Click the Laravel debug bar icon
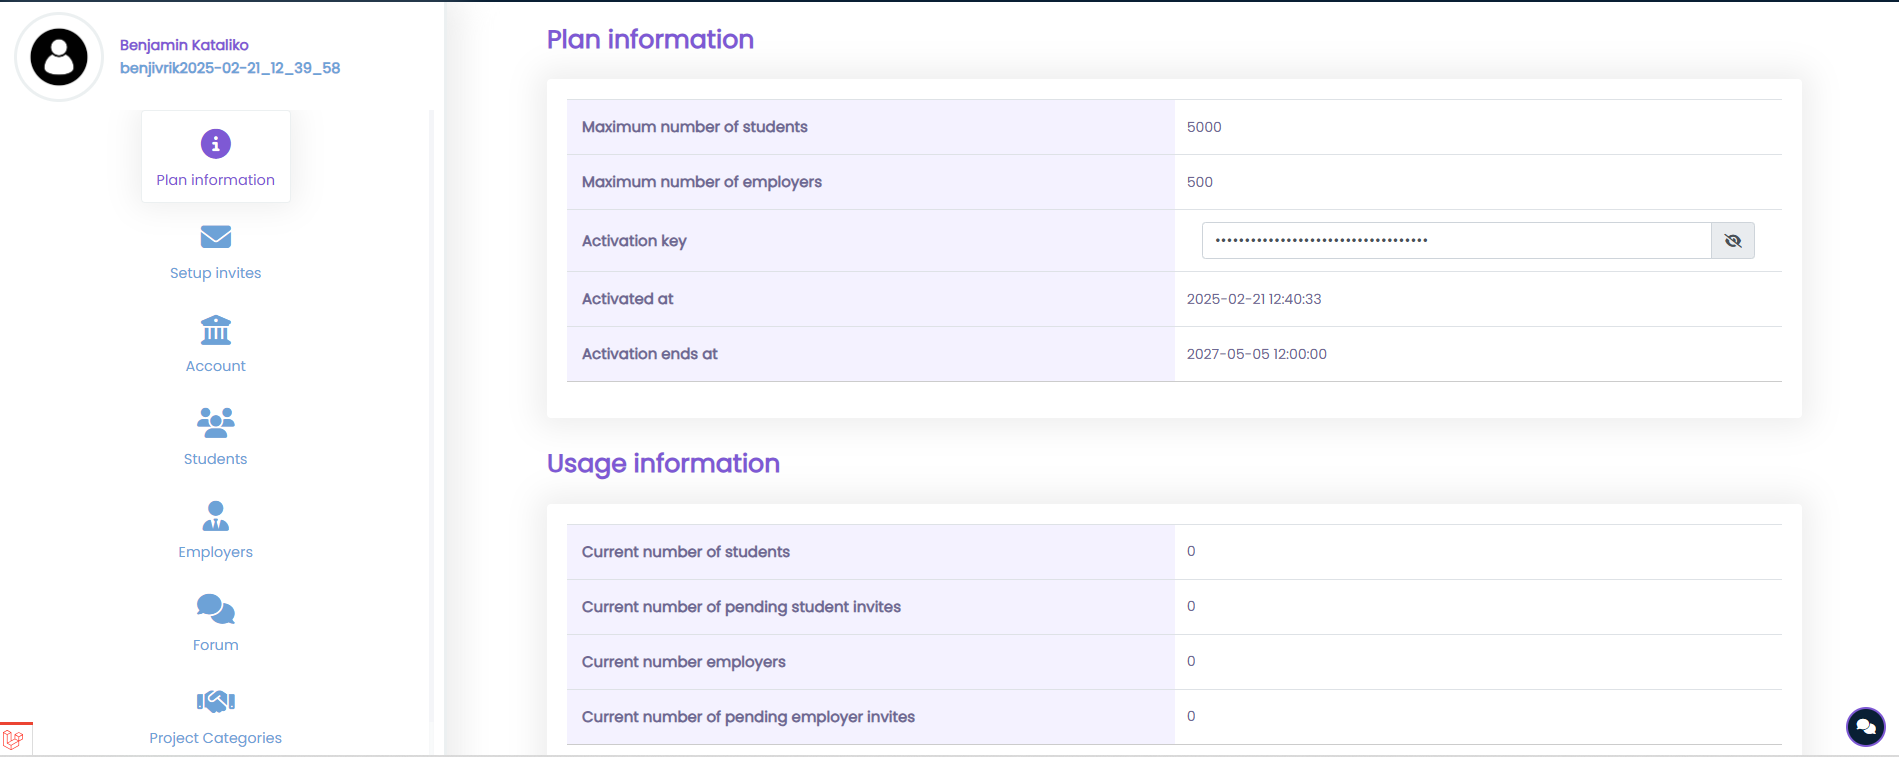The image size is (1899, 757). 14,740
